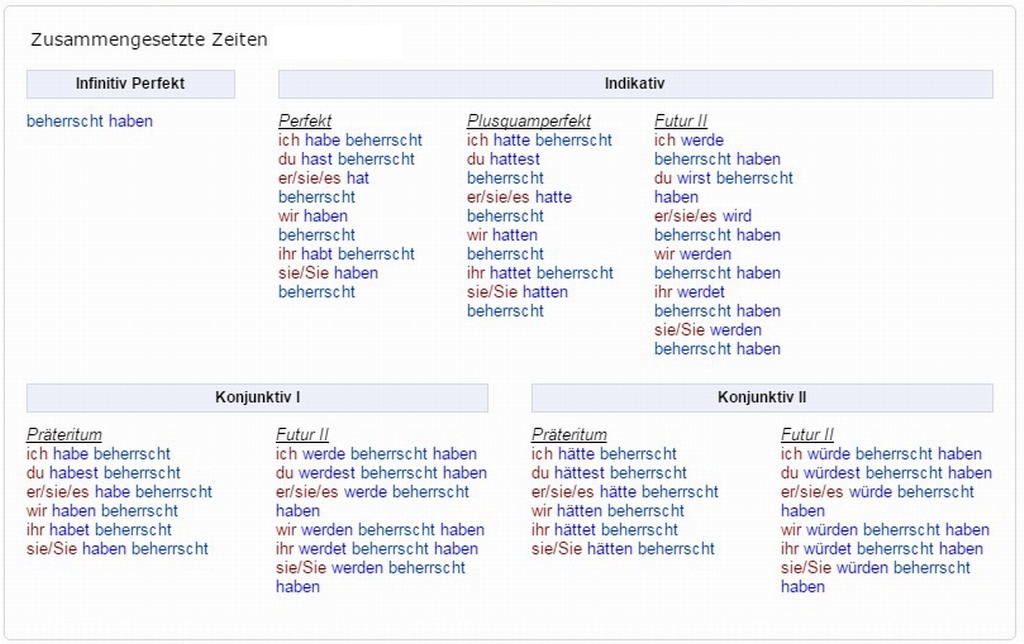Image resolution: width=1024 pixels, height=644 pixels.
Task: Click the Futur II heading under Konjunktiv II
Action: pyautogui.click(x=807, y=435)
